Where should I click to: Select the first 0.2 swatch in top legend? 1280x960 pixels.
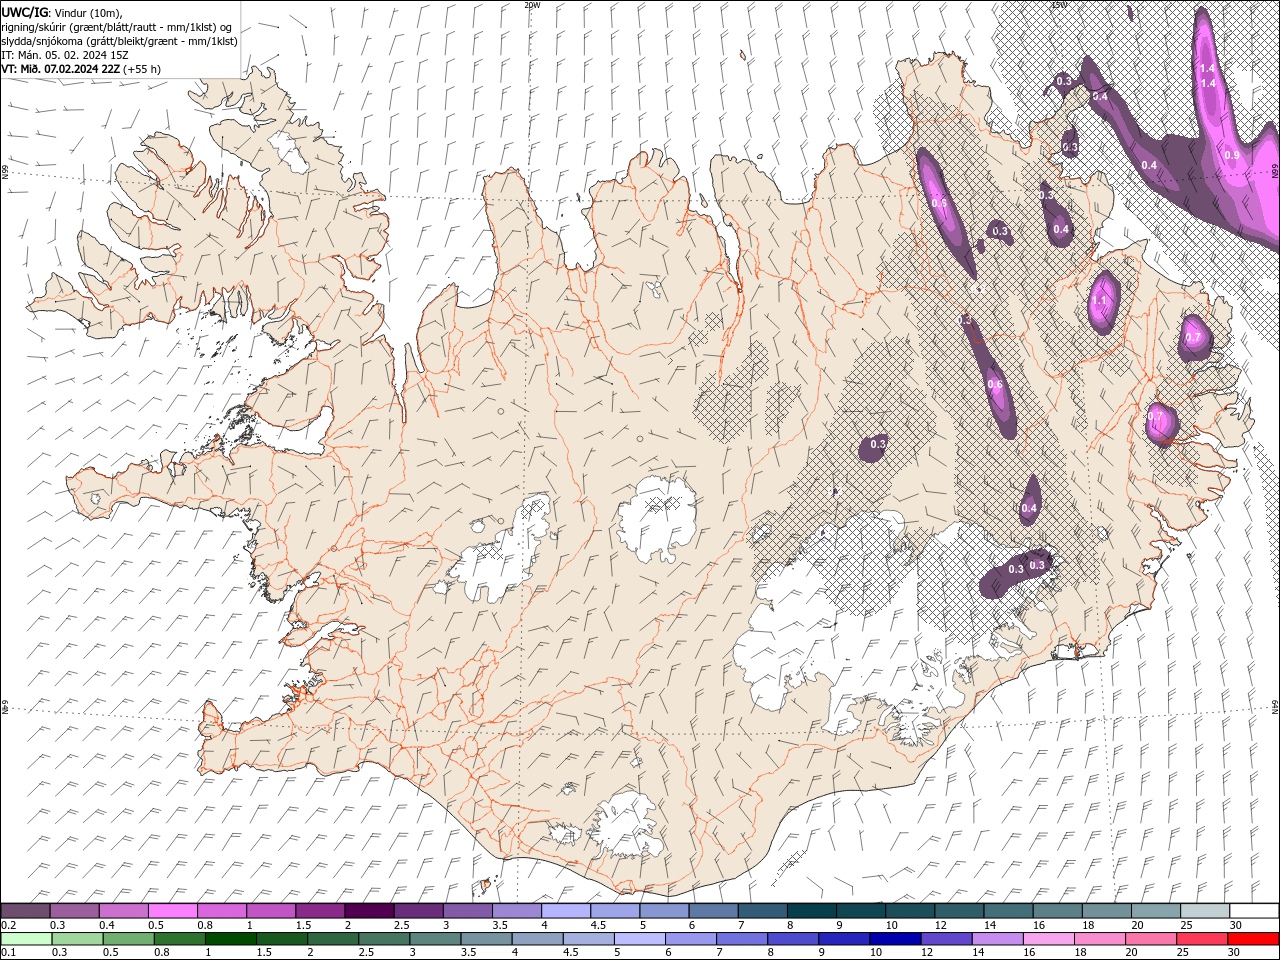pyautogui.click(x=25, y=911)
